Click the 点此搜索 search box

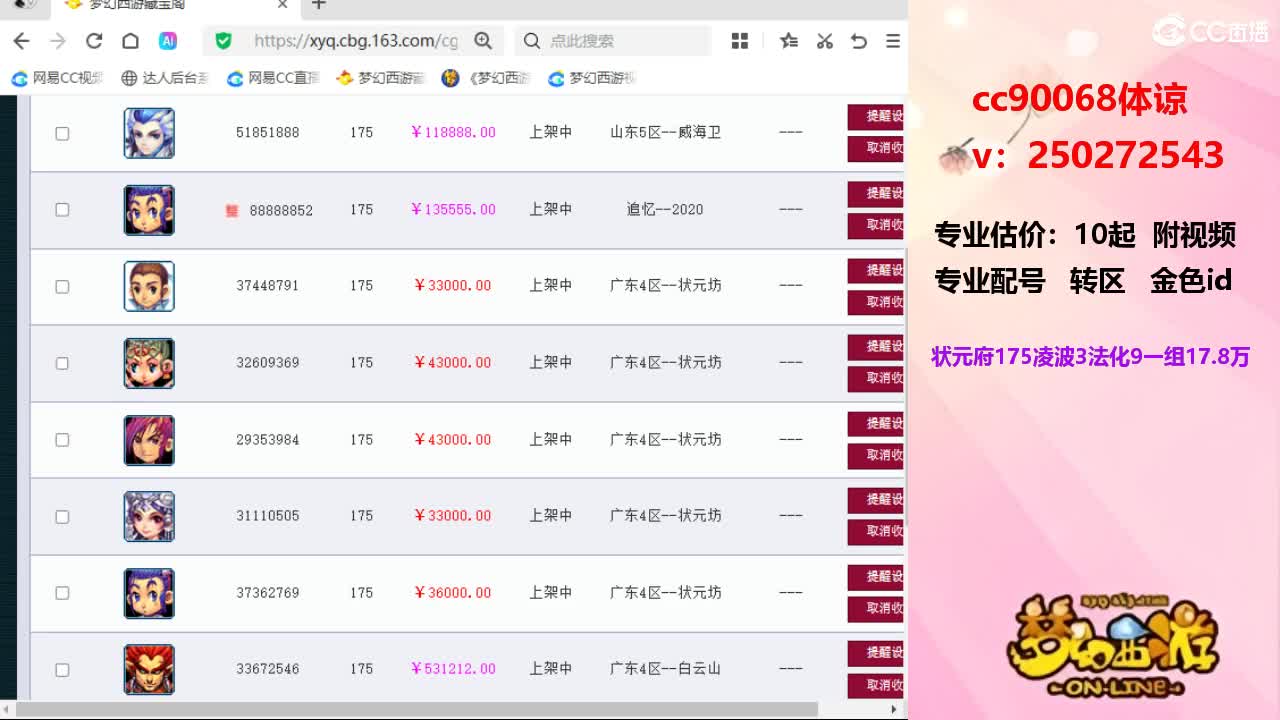tap(612, 41)
